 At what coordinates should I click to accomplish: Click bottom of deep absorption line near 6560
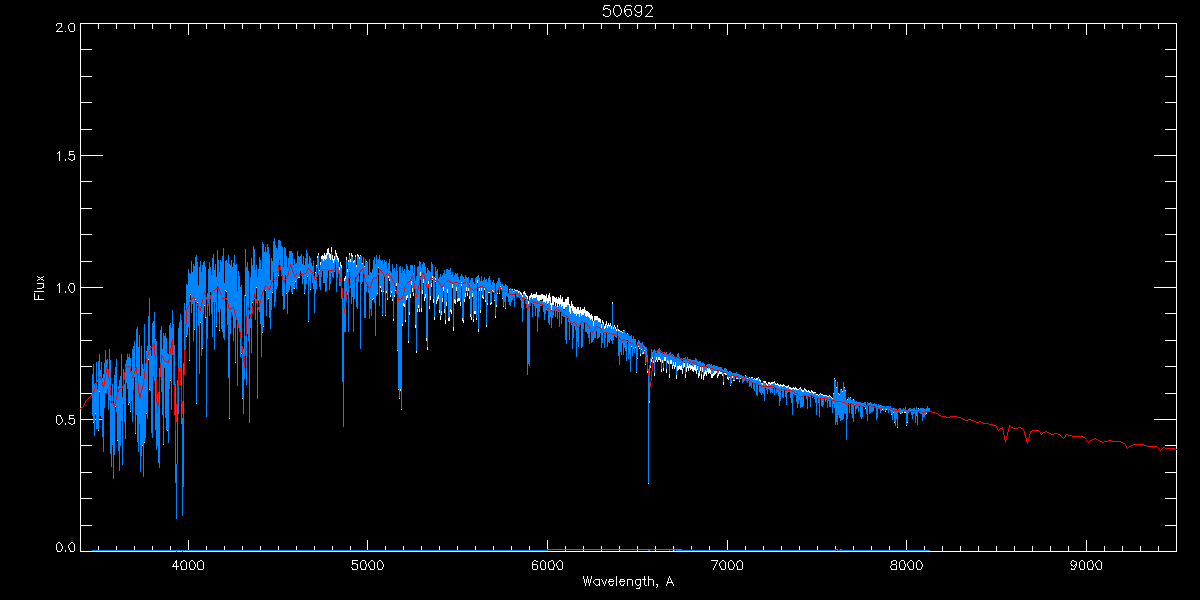coord(648,481)
